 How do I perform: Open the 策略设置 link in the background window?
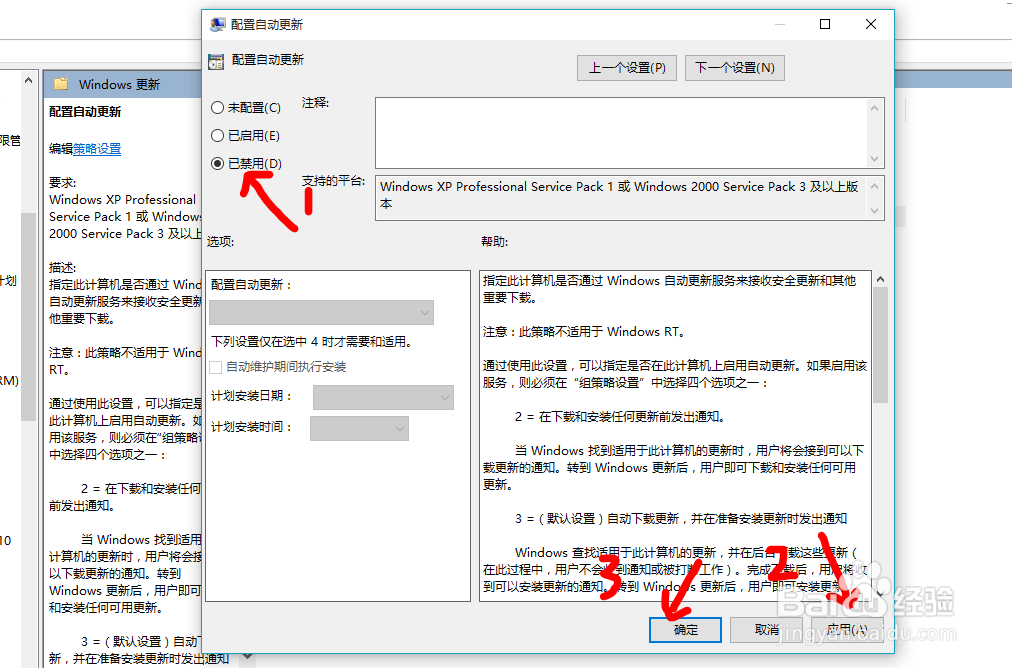pos(97,148)
